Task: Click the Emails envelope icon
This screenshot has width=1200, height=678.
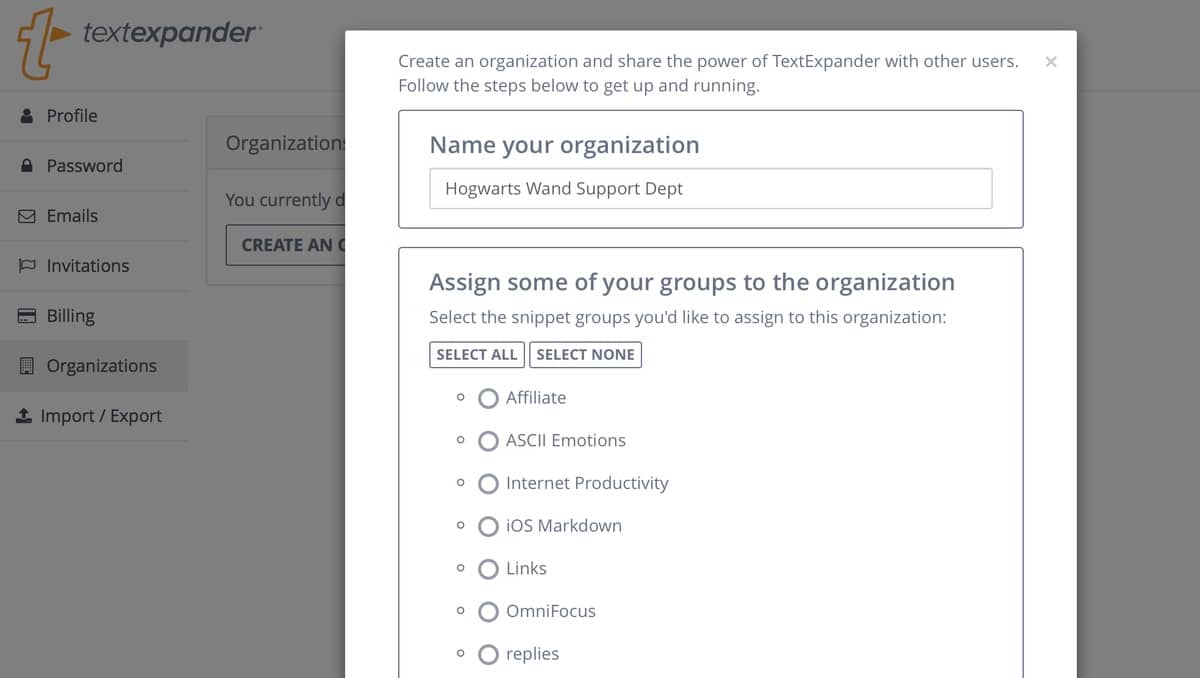Action: 27,216
